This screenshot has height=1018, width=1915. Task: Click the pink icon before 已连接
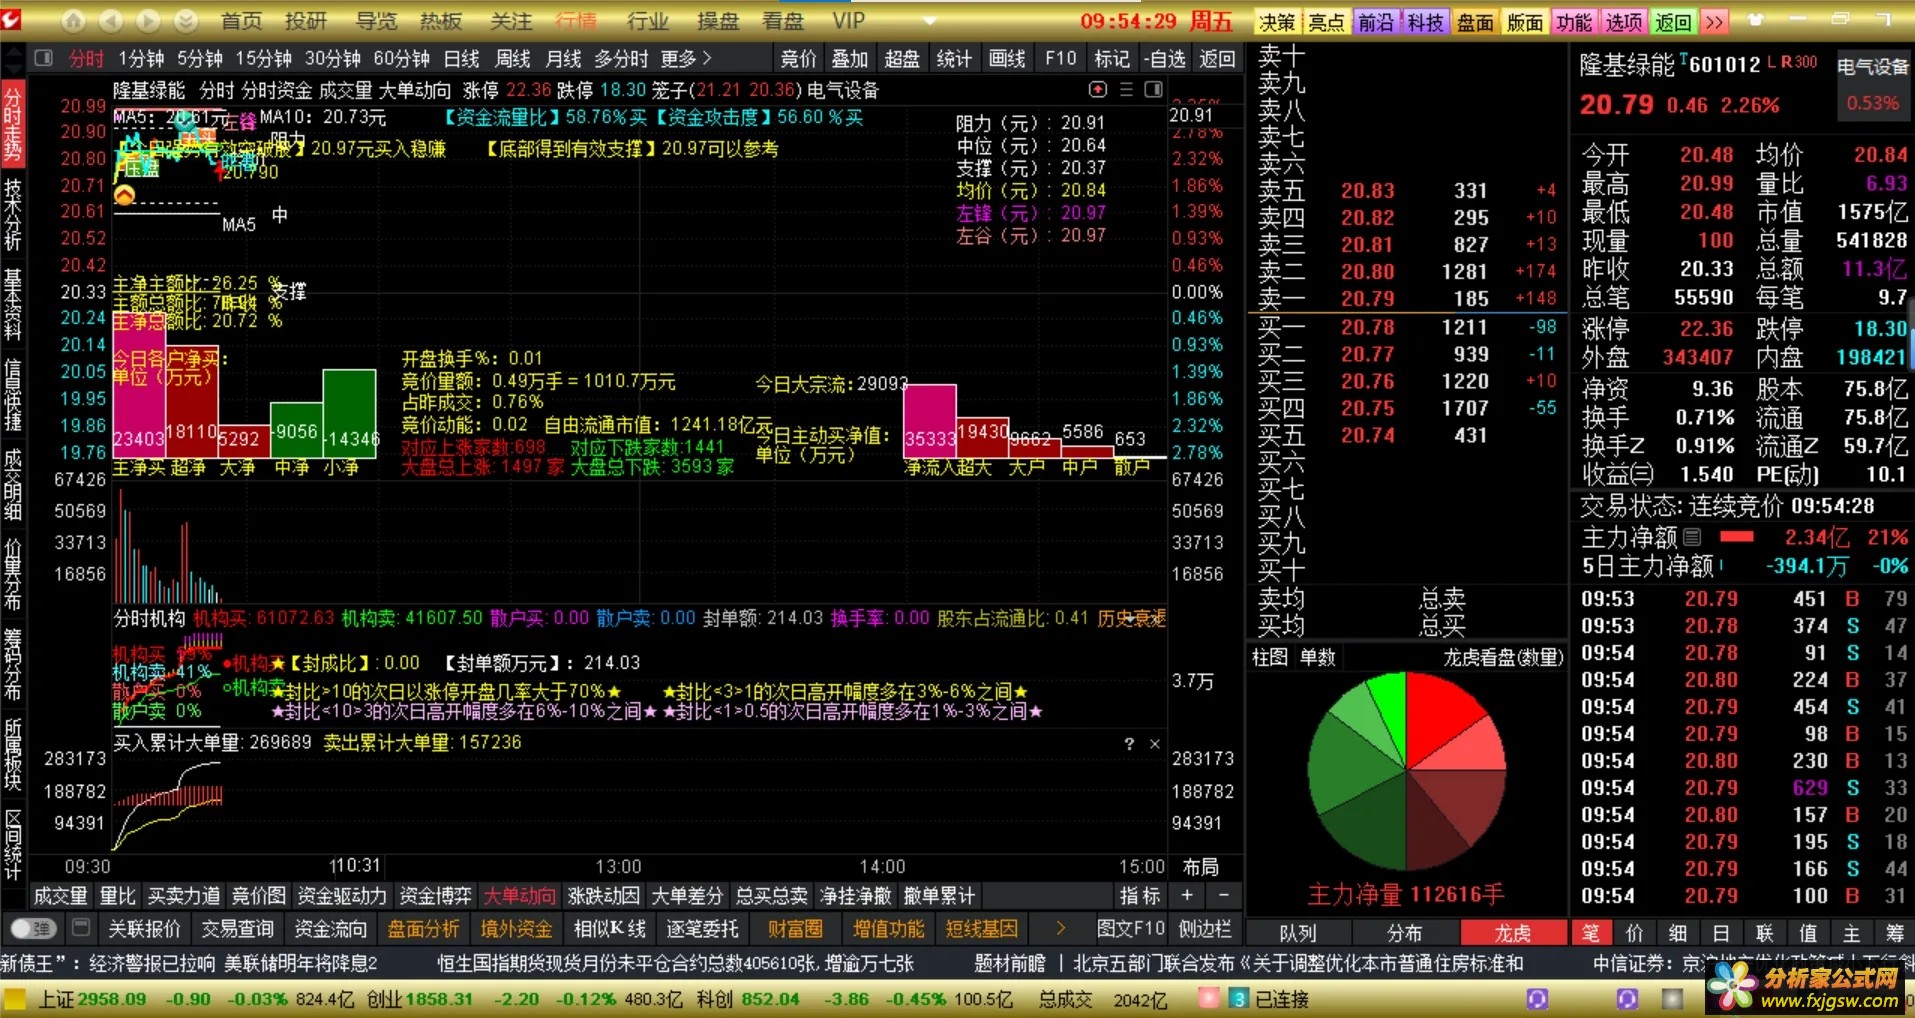[x=1209, y=999]
